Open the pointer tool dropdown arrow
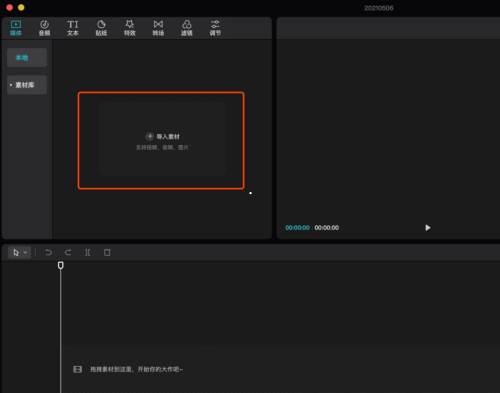The image size is (500, 393). coord(25,253)
